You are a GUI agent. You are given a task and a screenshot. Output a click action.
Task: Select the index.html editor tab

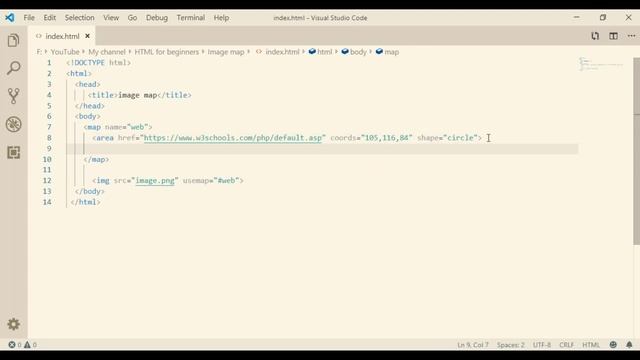(62, 36)
